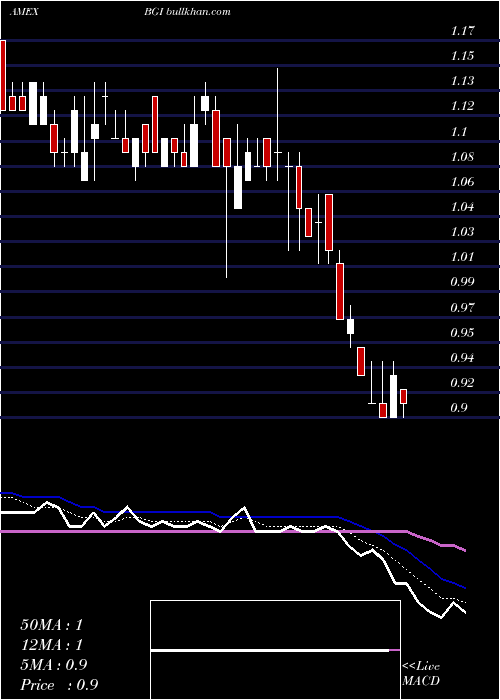Click the 1.17 price axis label
500x700 pixels.
click(x=462, y=31)
